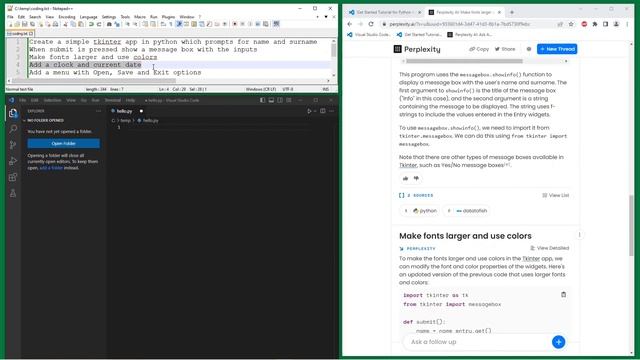Open the browser profile avatar icon
Screen dimensions: 640x360
point(616,24)
